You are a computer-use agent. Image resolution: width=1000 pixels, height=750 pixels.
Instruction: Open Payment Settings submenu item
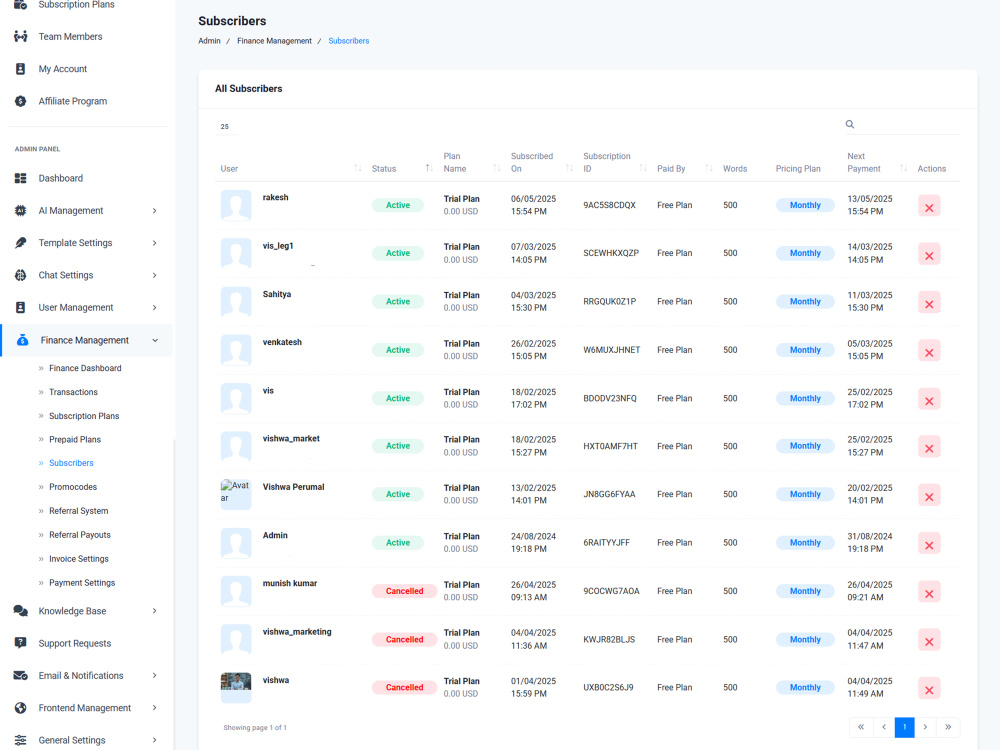click(x=82, y=583)
